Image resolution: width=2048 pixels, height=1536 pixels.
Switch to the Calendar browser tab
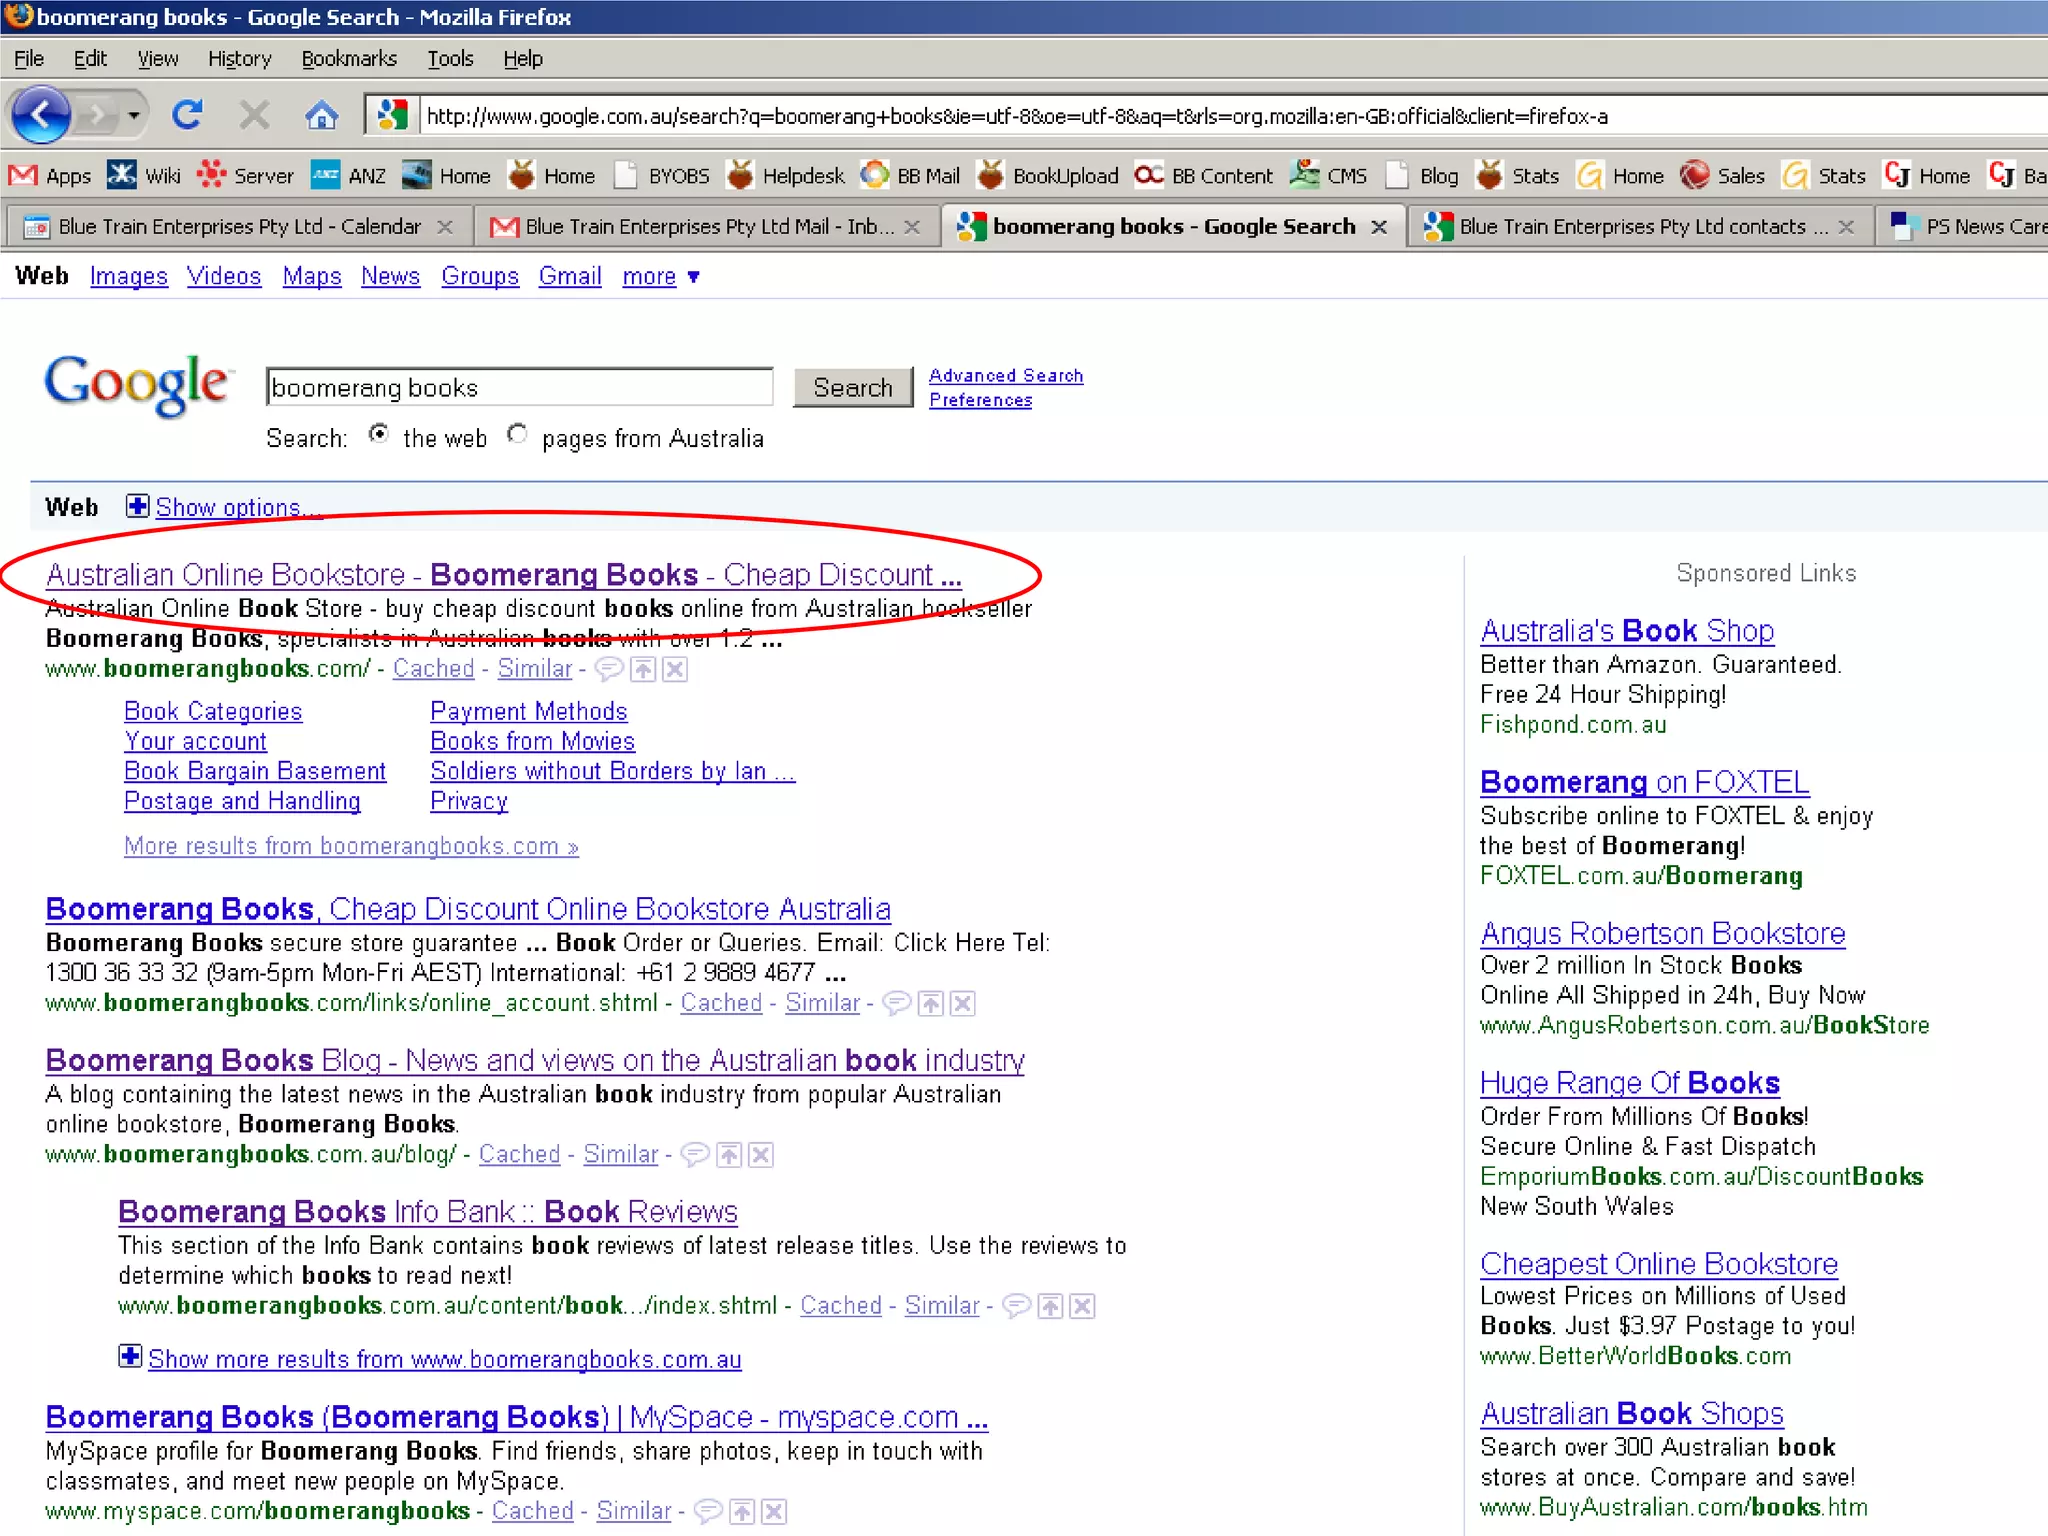[x=238, y=227]
